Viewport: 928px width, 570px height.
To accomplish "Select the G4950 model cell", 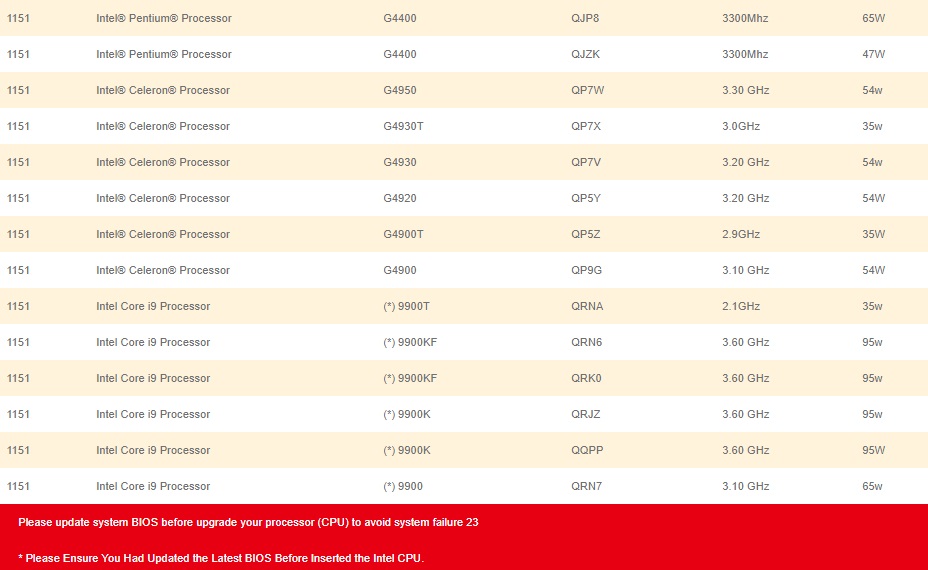I will coord(399,91).
